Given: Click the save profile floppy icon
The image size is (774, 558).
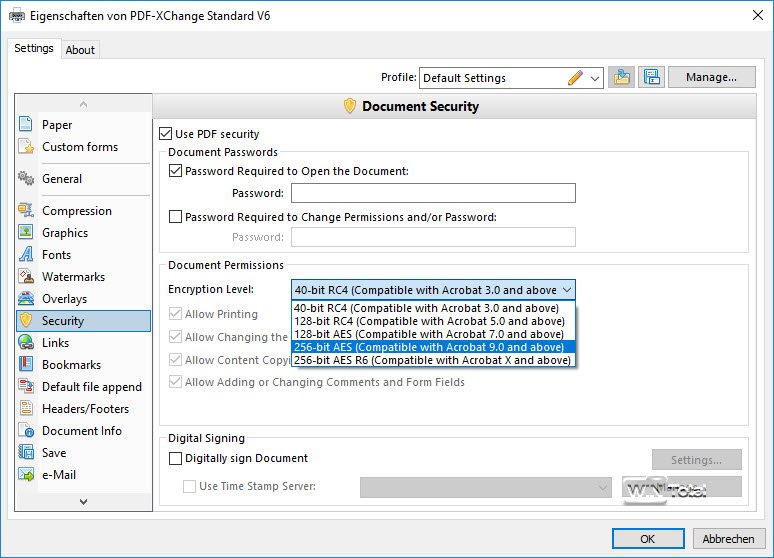Looking at the screenshot, I should 653,78.
